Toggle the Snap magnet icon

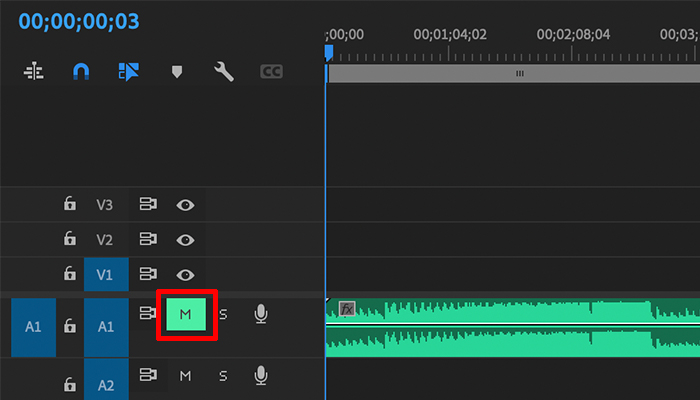(x=81, y=71)
